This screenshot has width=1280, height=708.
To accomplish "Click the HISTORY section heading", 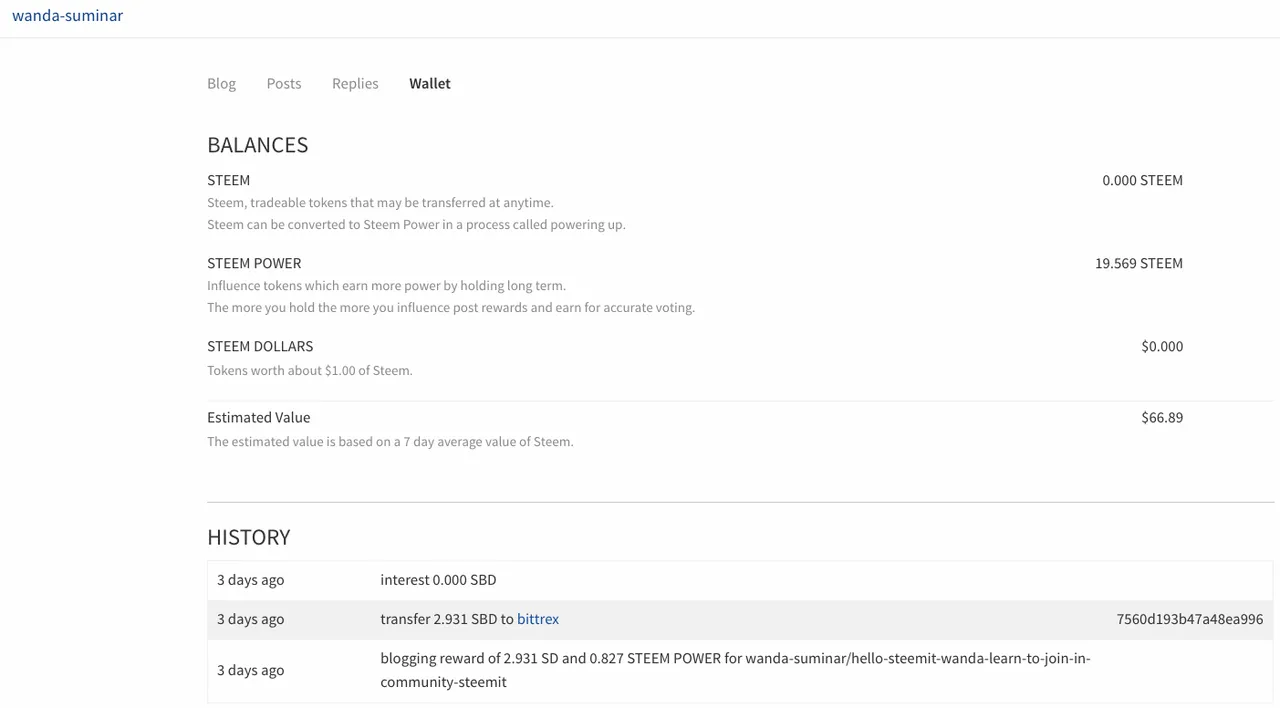I will point(248,537).
